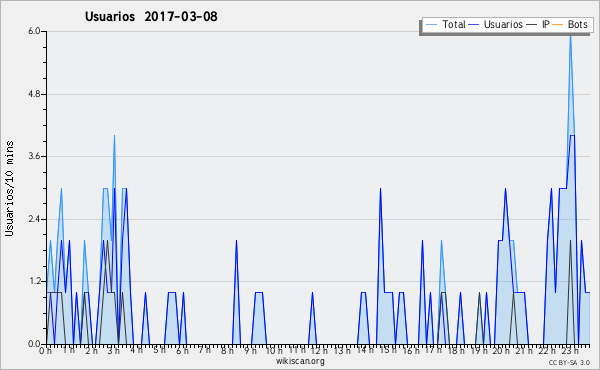Click the 3 h time axis marker
The height and width of the screenshot is (370, 600).
pos(114,351)
